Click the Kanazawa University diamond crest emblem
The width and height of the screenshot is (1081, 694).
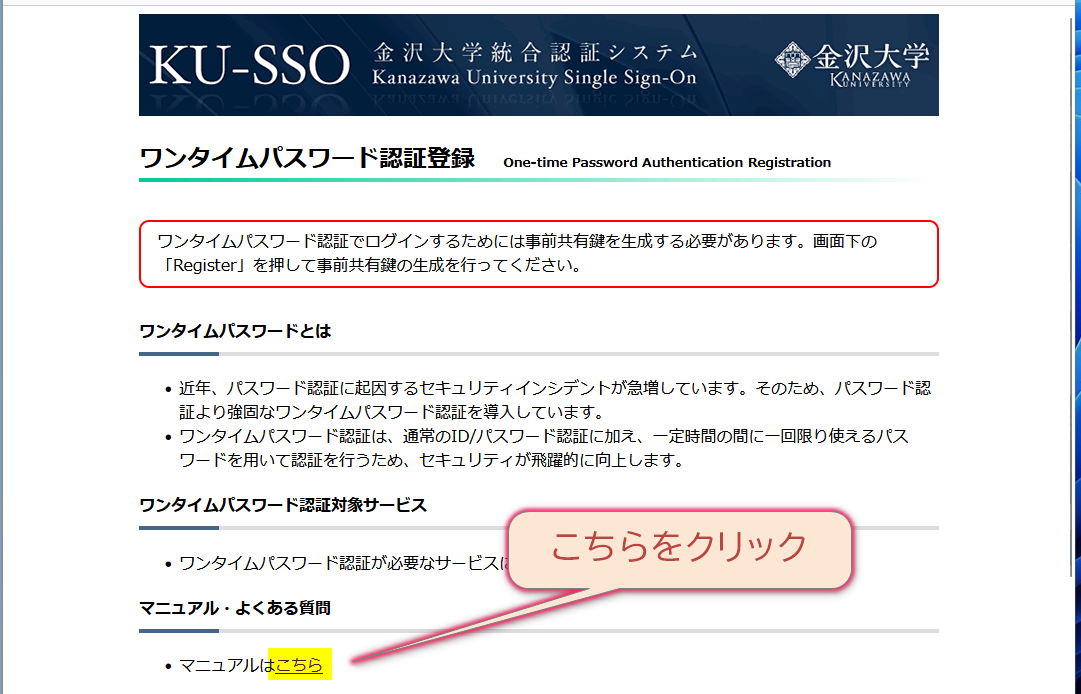(795, 60)
